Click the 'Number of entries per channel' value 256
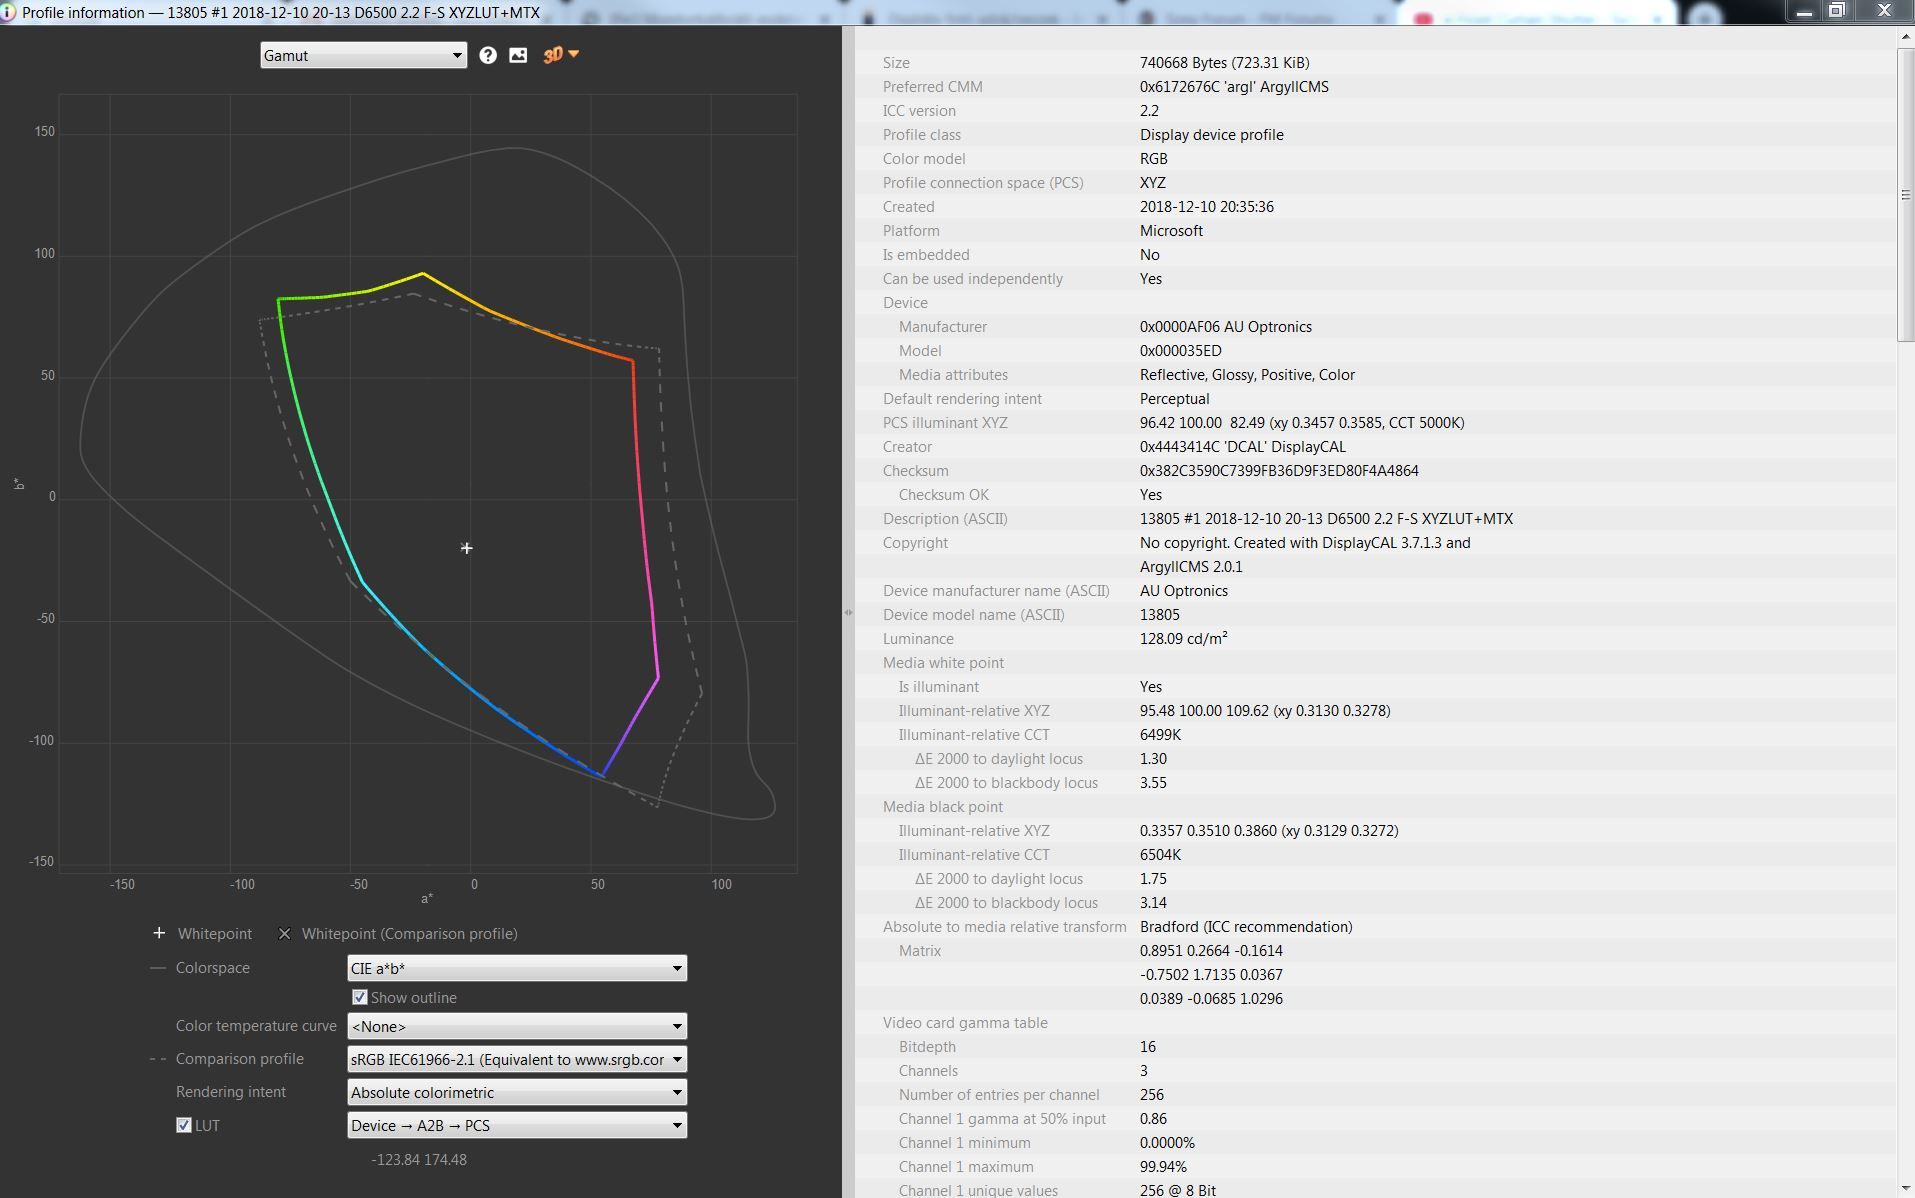Viewport: 1915px width, 1198px height. click(x=1151, y=1095)
